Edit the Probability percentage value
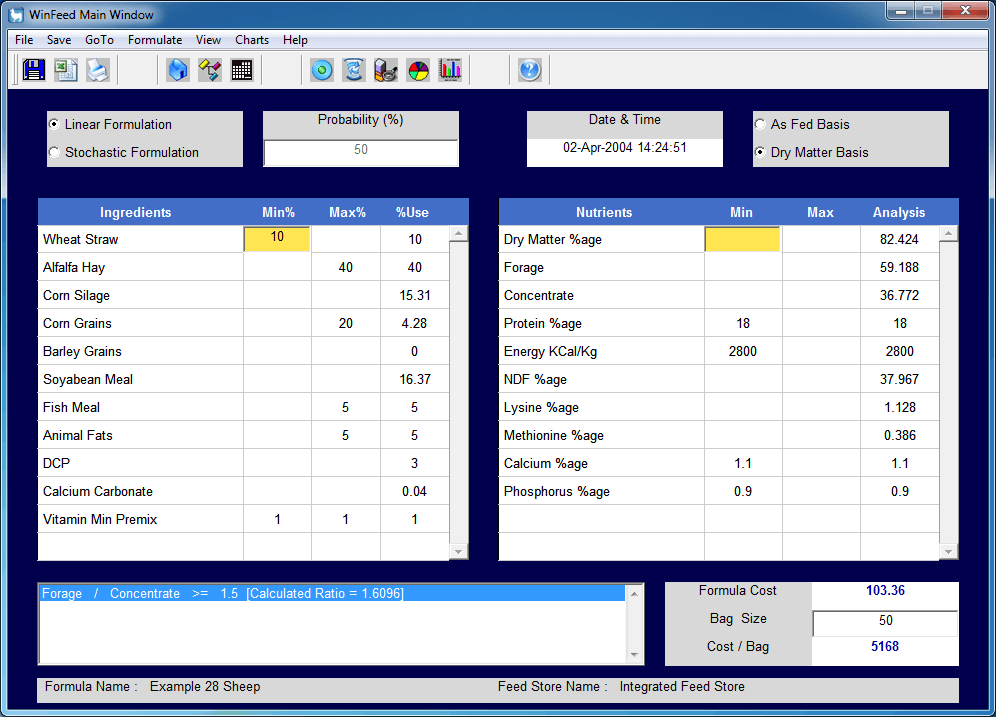The image size is (996, 717). [360, 154]
